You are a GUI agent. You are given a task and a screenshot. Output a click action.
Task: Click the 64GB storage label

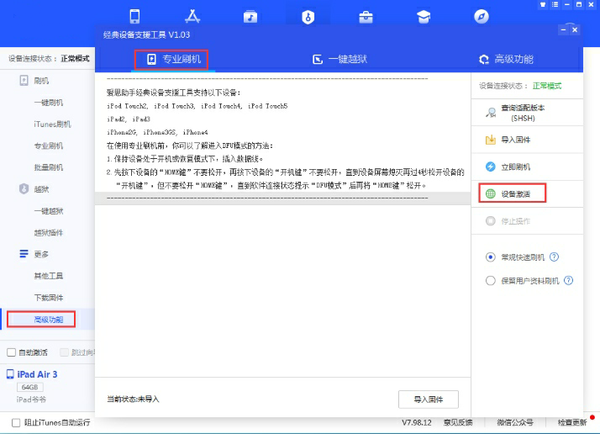click(30, 387)
